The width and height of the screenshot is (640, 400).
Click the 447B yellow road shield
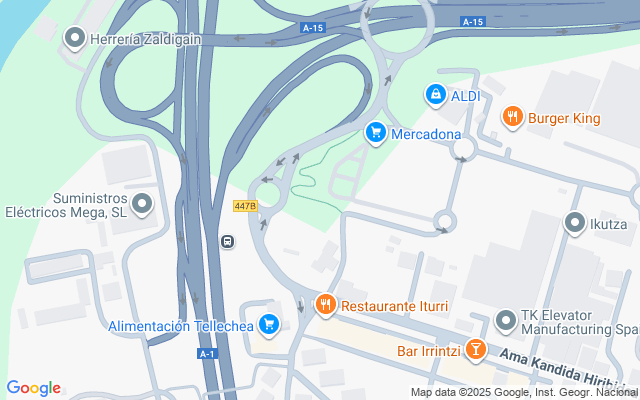[x=245, y=206]
